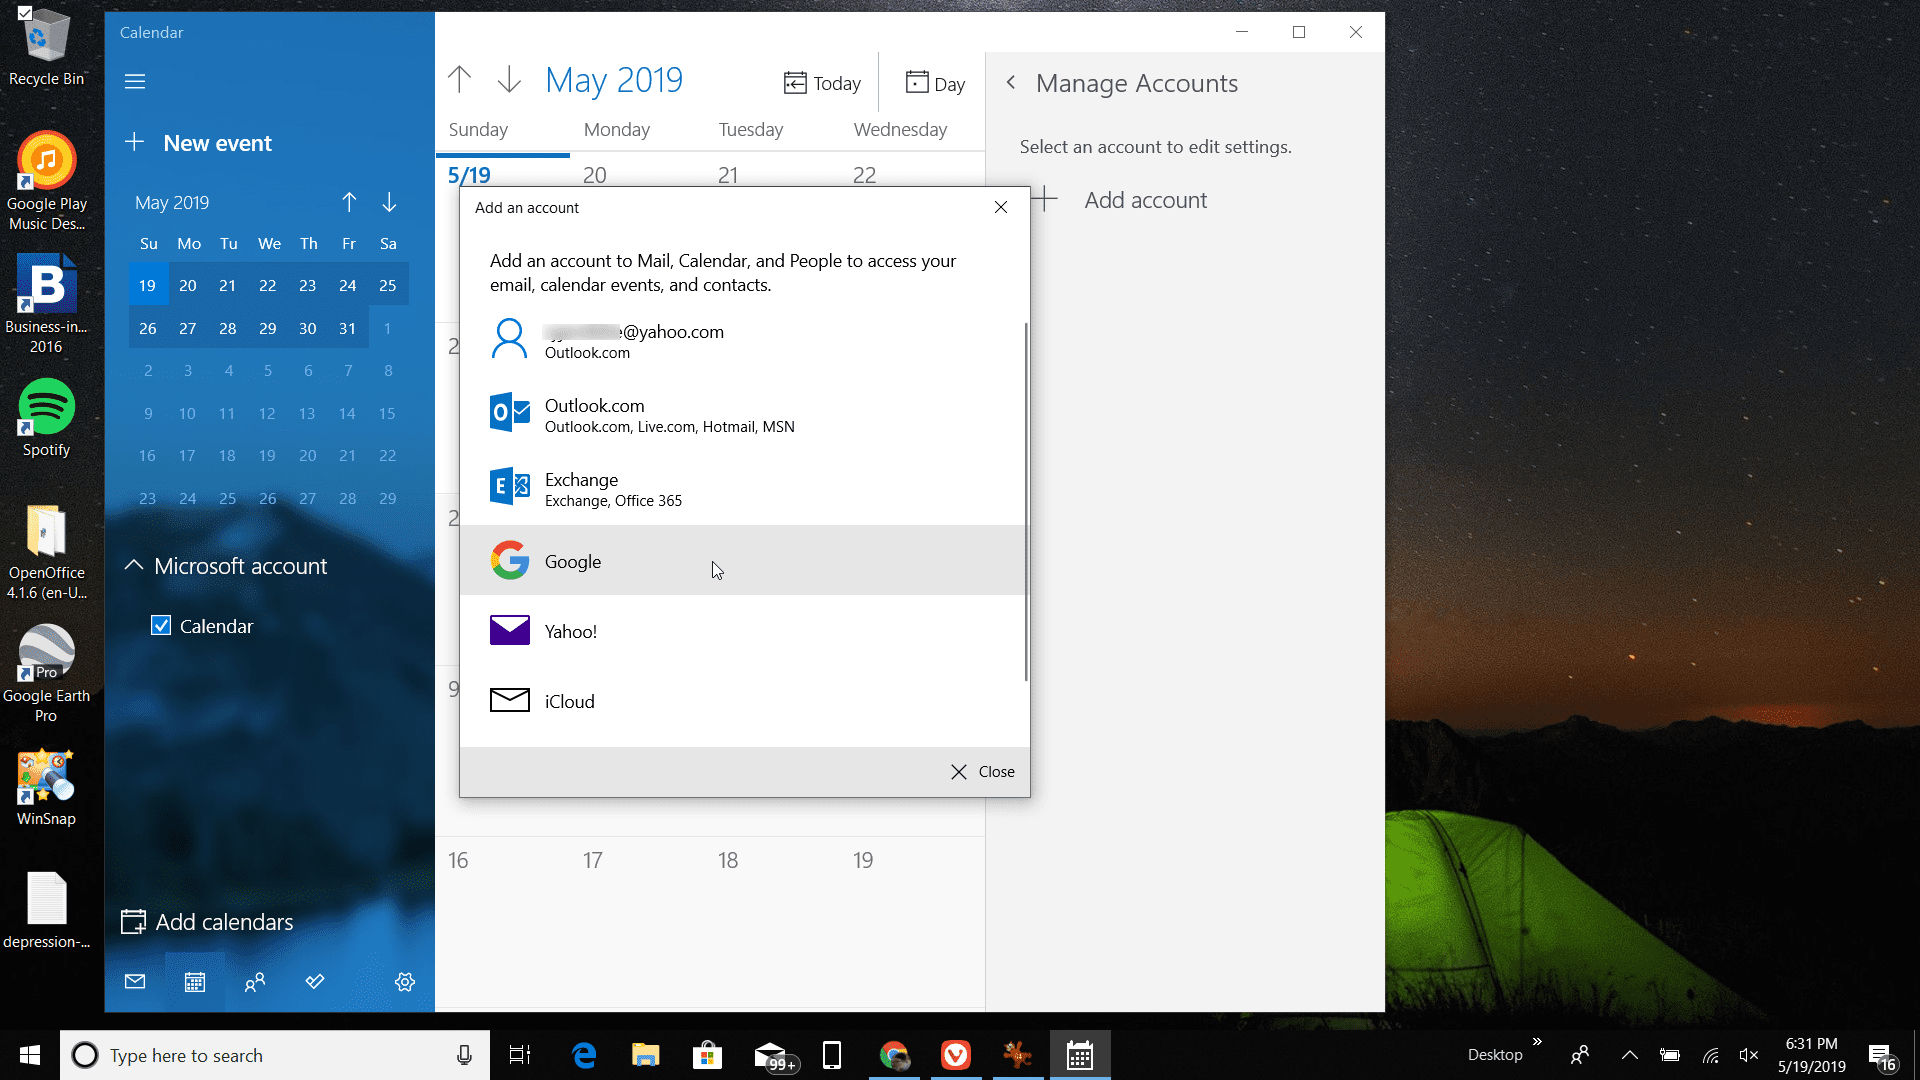
Task: Toggle Calendar visibility checkbox
Action: pyautogui.click(x=161, y=625)
